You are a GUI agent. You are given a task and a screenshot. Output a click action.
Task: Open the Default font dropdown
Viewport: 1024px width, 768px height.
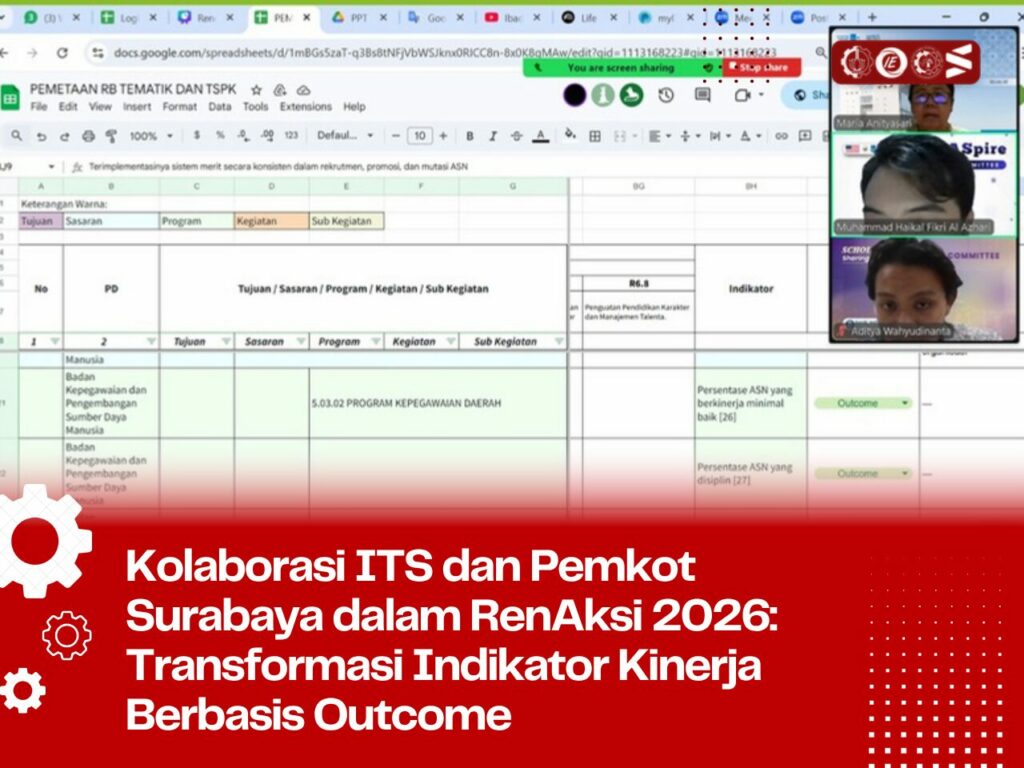pyautogui.click(x=345, y=136)
